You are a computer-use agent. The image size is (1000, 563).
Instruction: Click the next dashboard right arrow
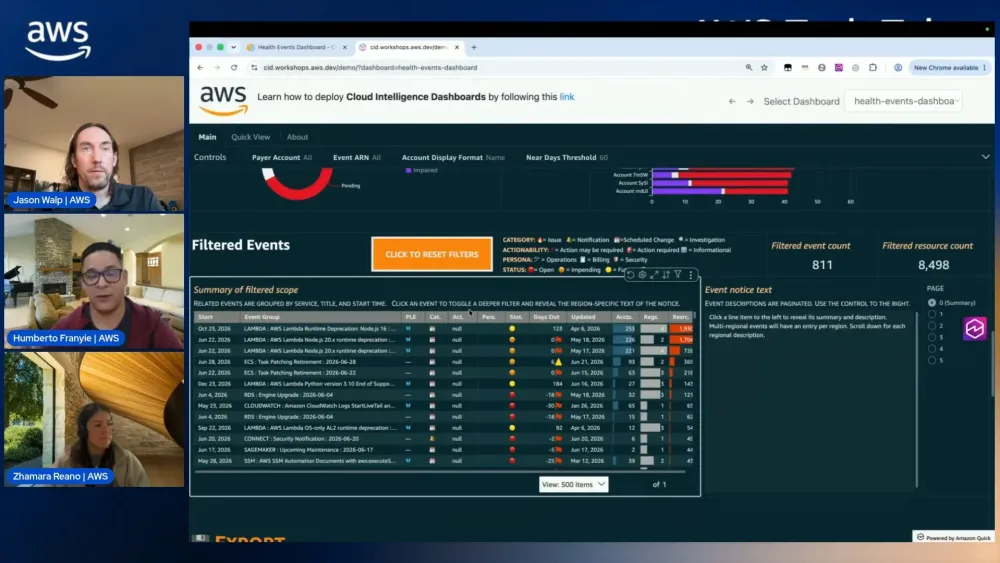click(x=750, y=101)
